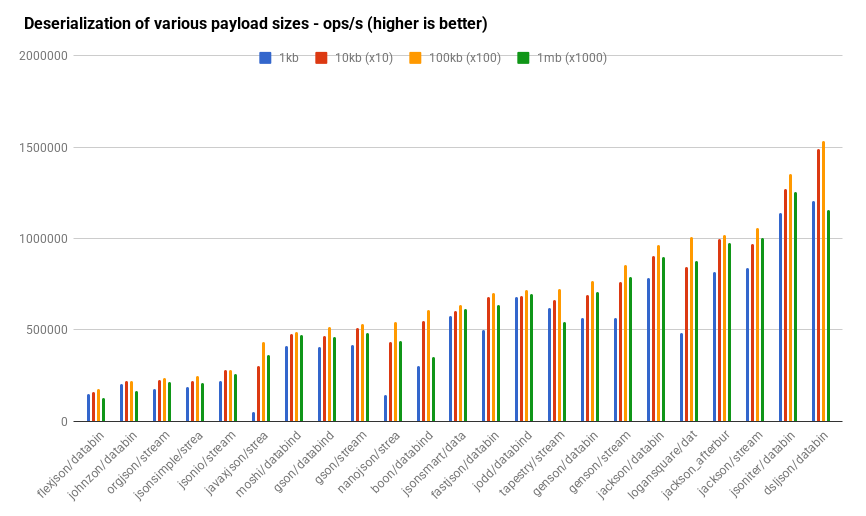
Task: Click the x-axis label logansquare/dat
Action: [x=663, y=465]
